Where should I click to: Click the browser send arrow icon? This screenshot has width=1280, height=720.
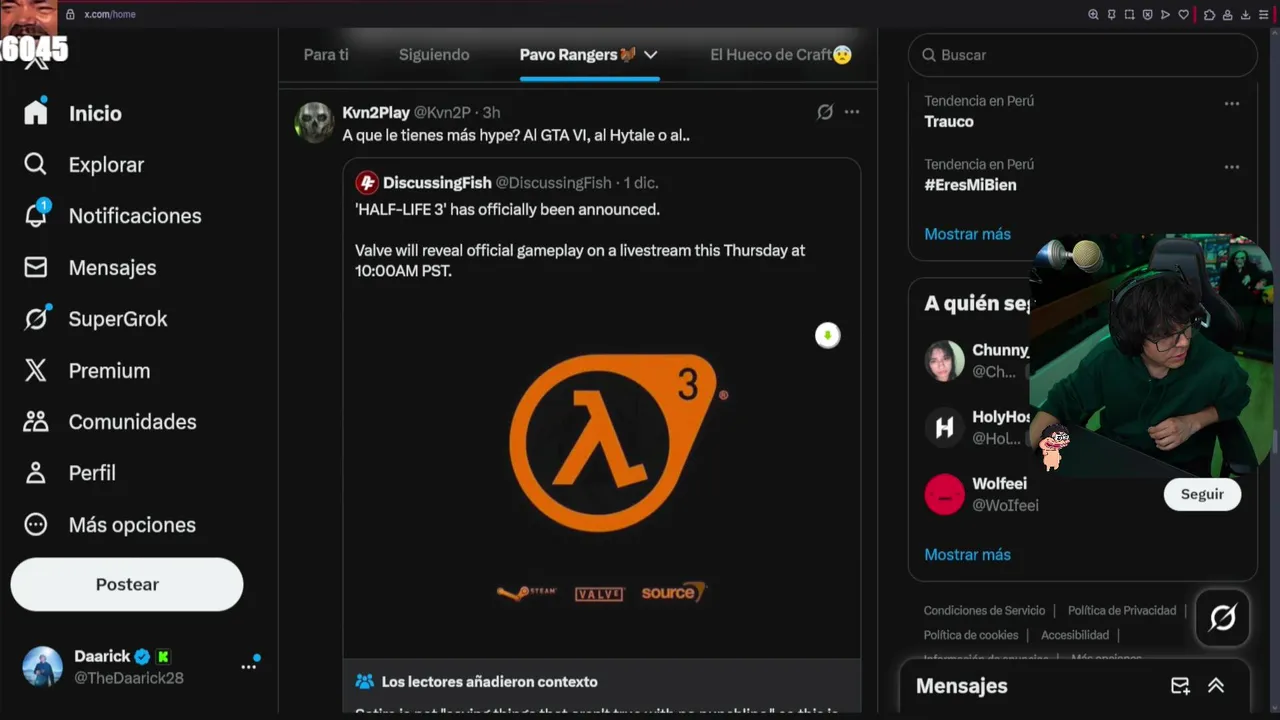click(1165, 14)
